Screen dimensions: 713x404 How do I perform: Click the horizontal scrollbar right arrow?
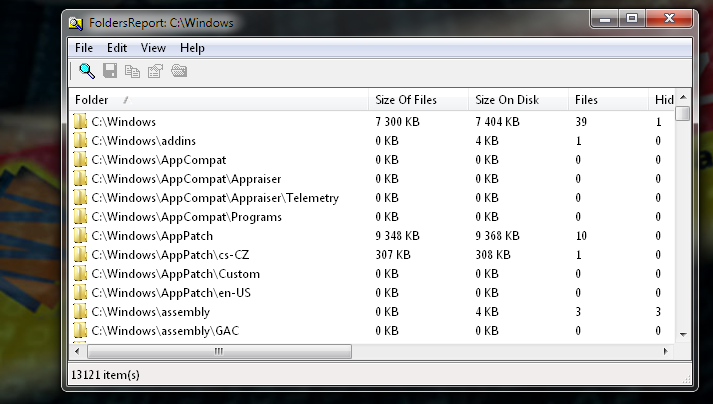666,351
